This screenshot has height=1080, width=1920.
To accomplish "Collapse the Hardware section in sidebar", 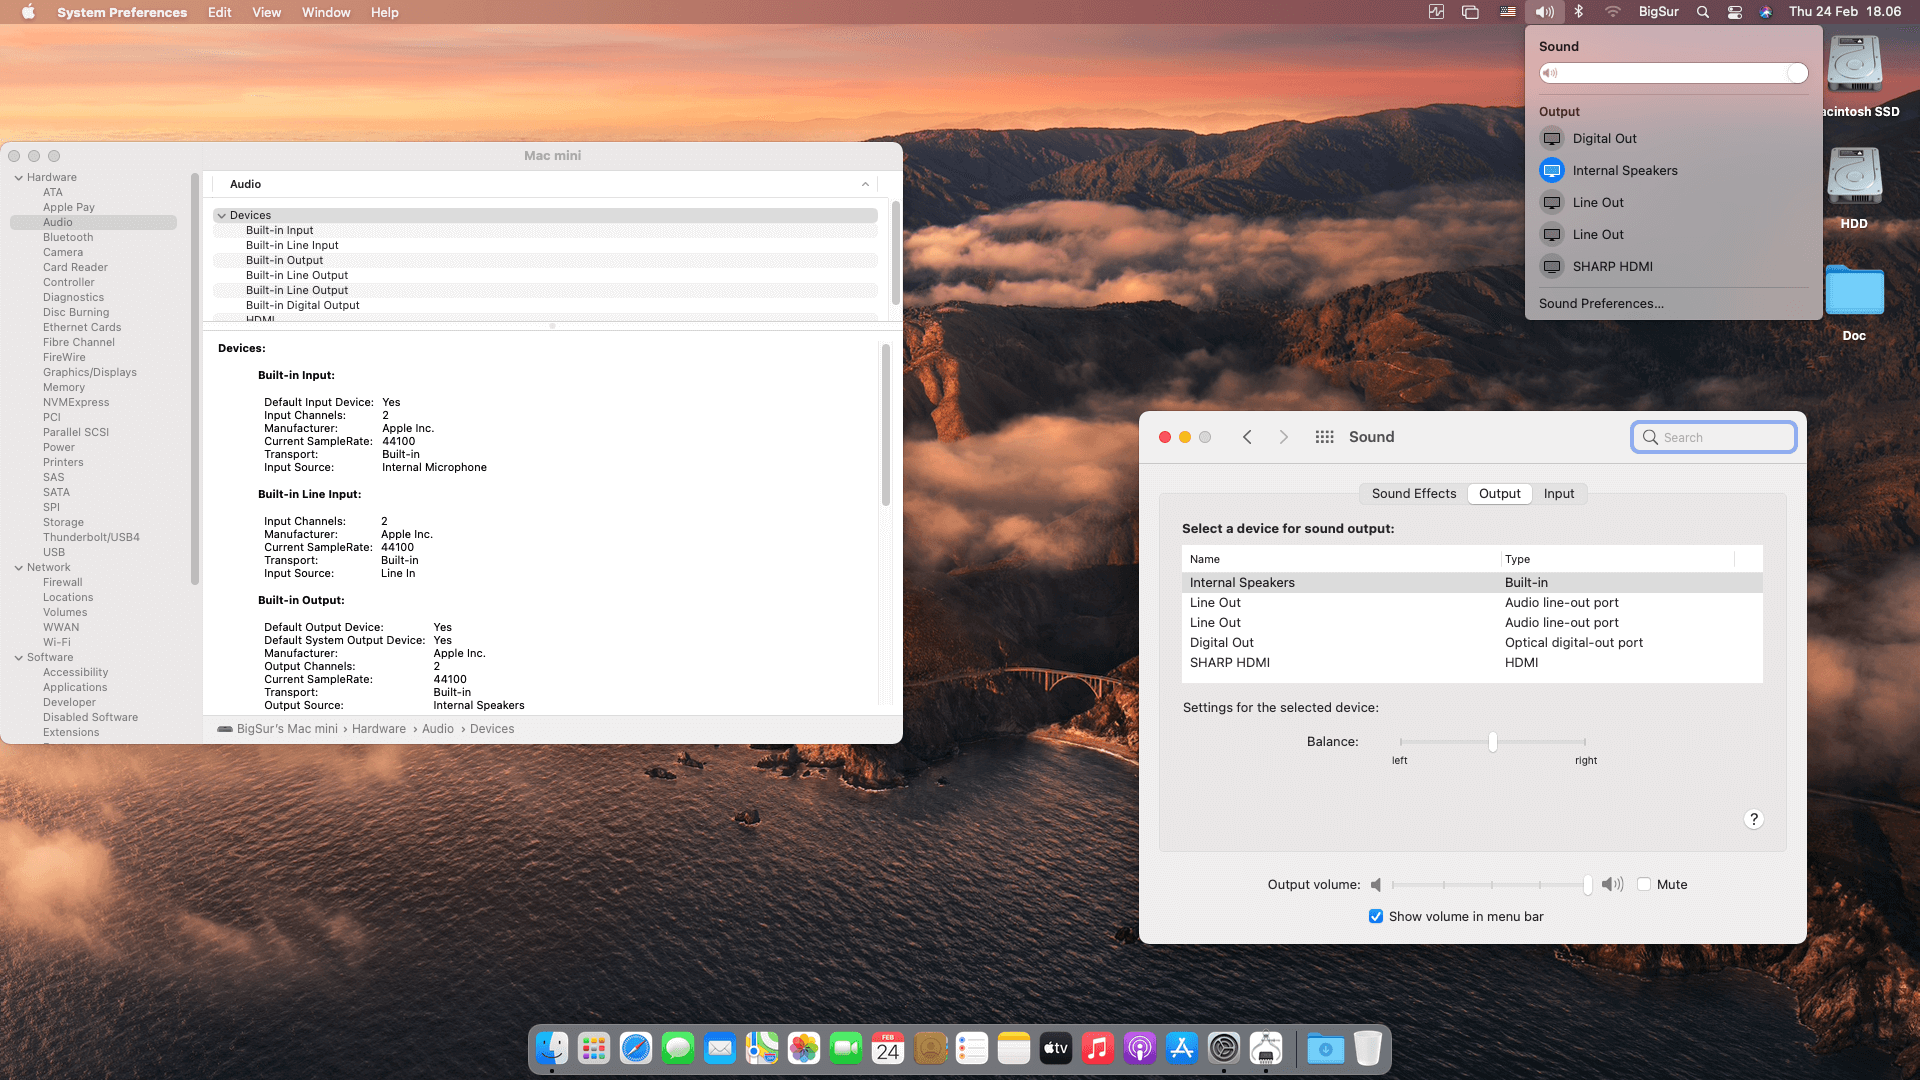I will (19, 177).
